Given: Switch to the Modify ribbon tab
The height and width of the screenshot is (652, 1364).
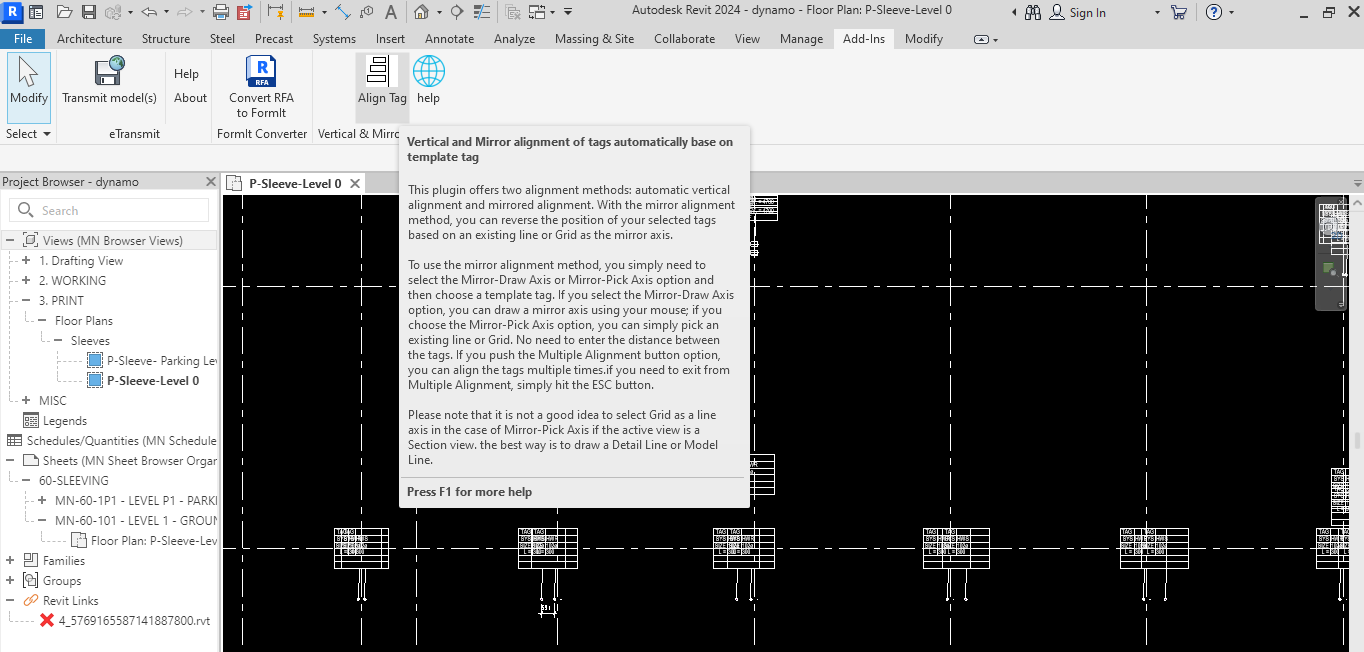Looking at the screenshot, I should click(x=924, y=39).
